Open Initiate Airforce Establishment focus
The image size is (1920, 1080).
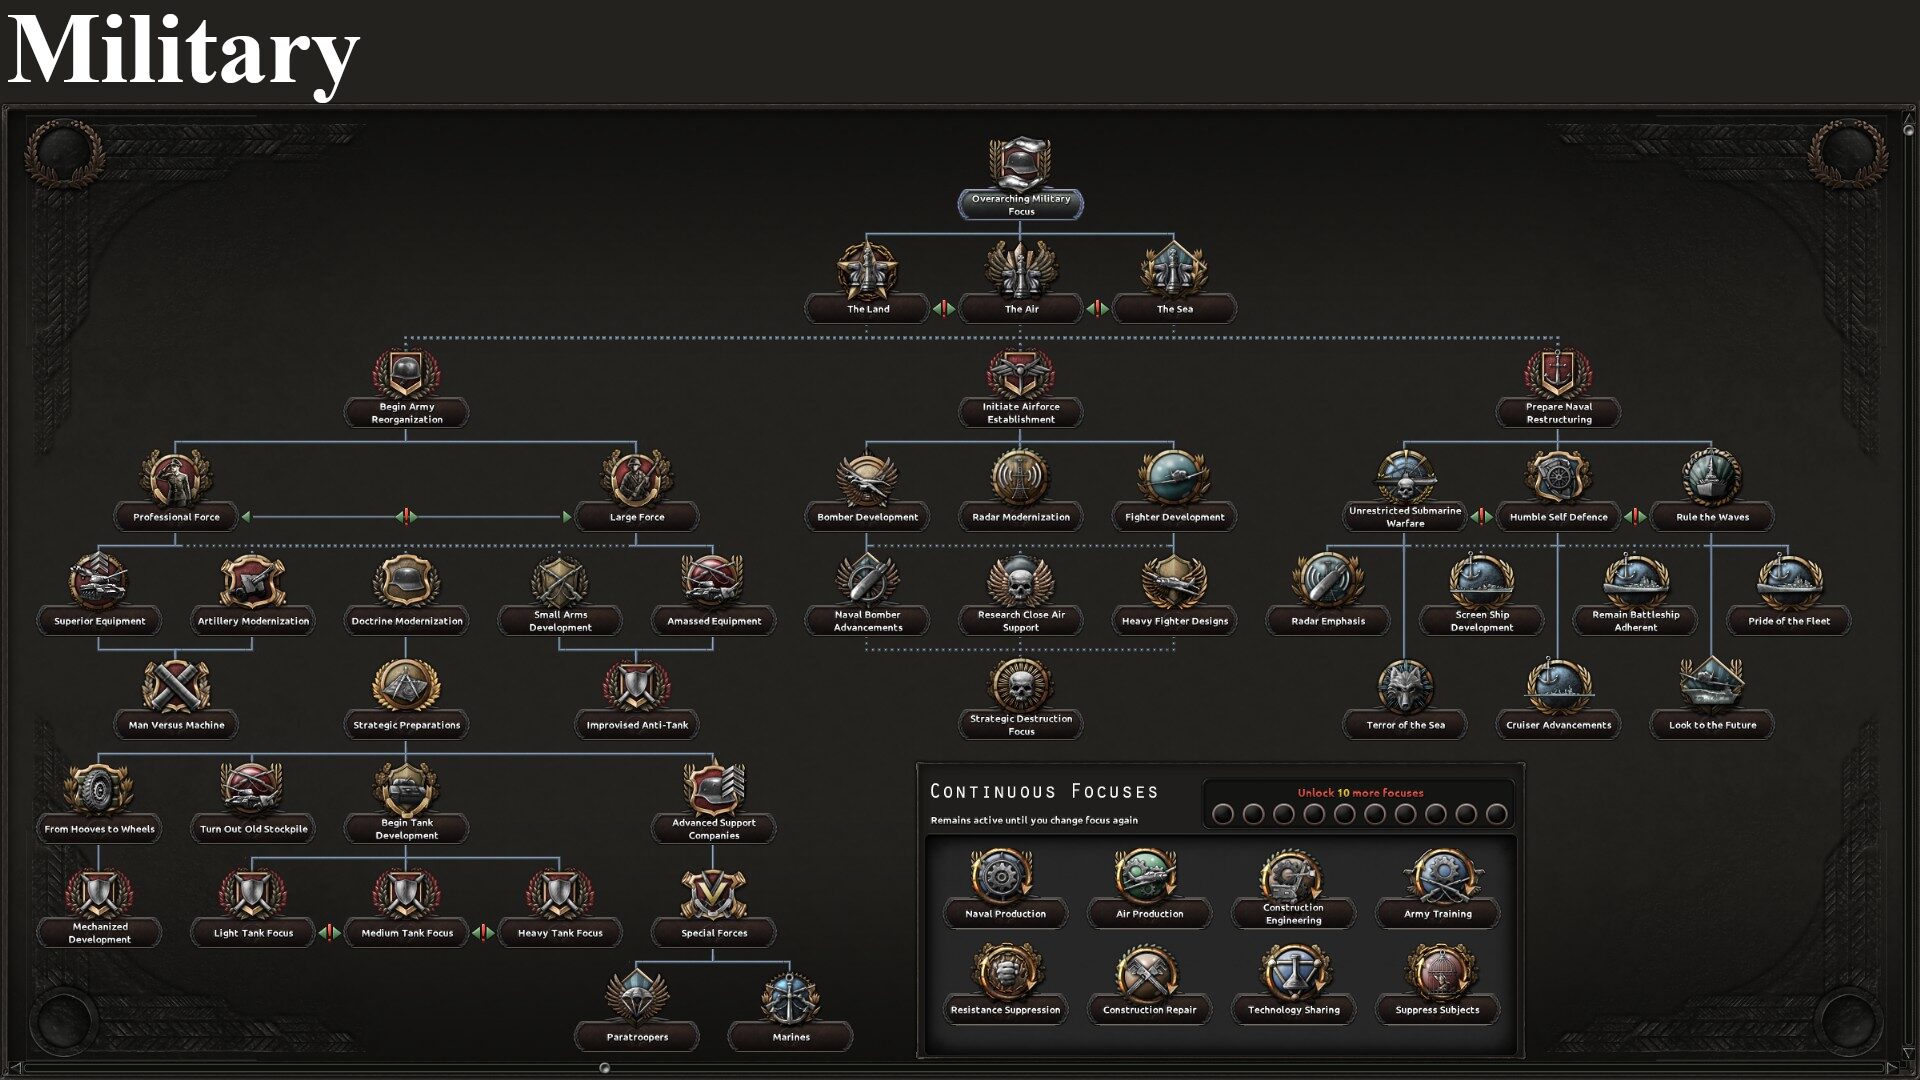pos(1020,390)
